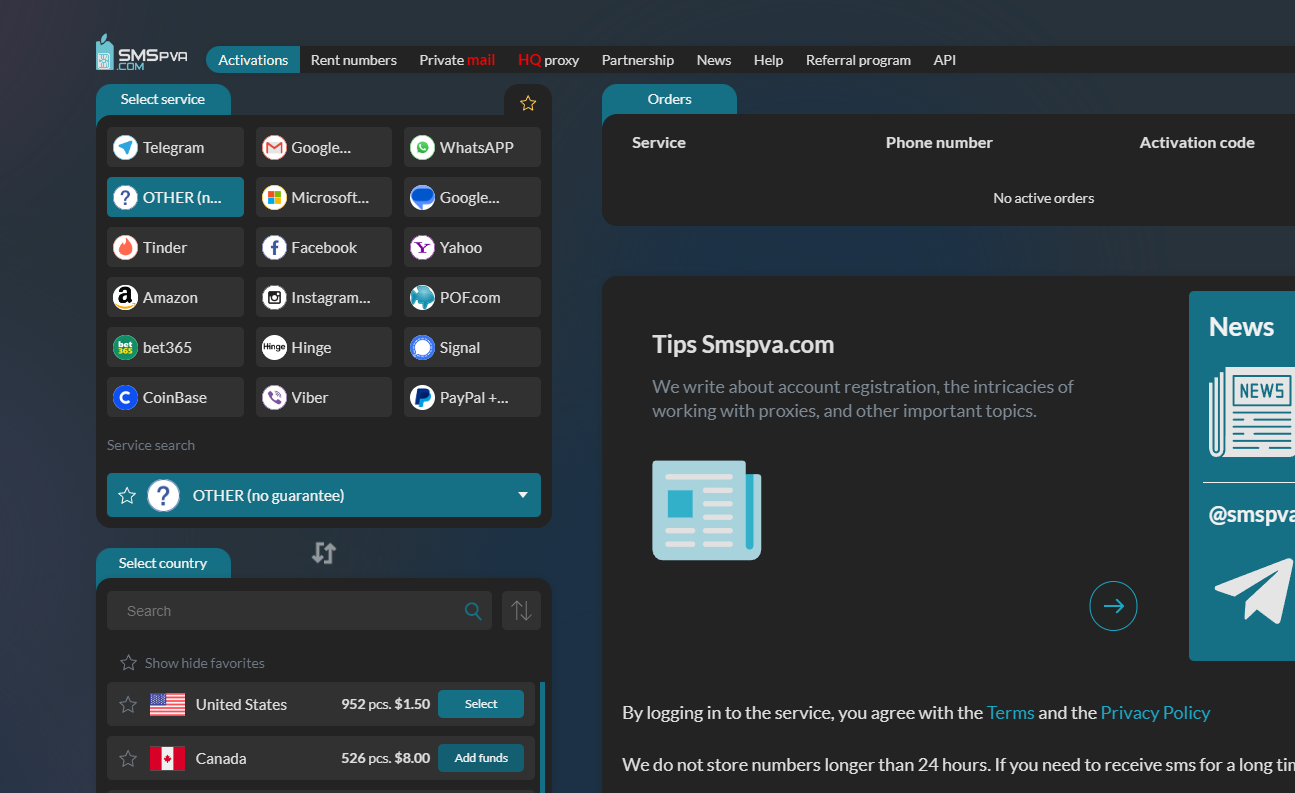The image size is (1295, 793).
Task: Click the Service search label
Action: 151,445
